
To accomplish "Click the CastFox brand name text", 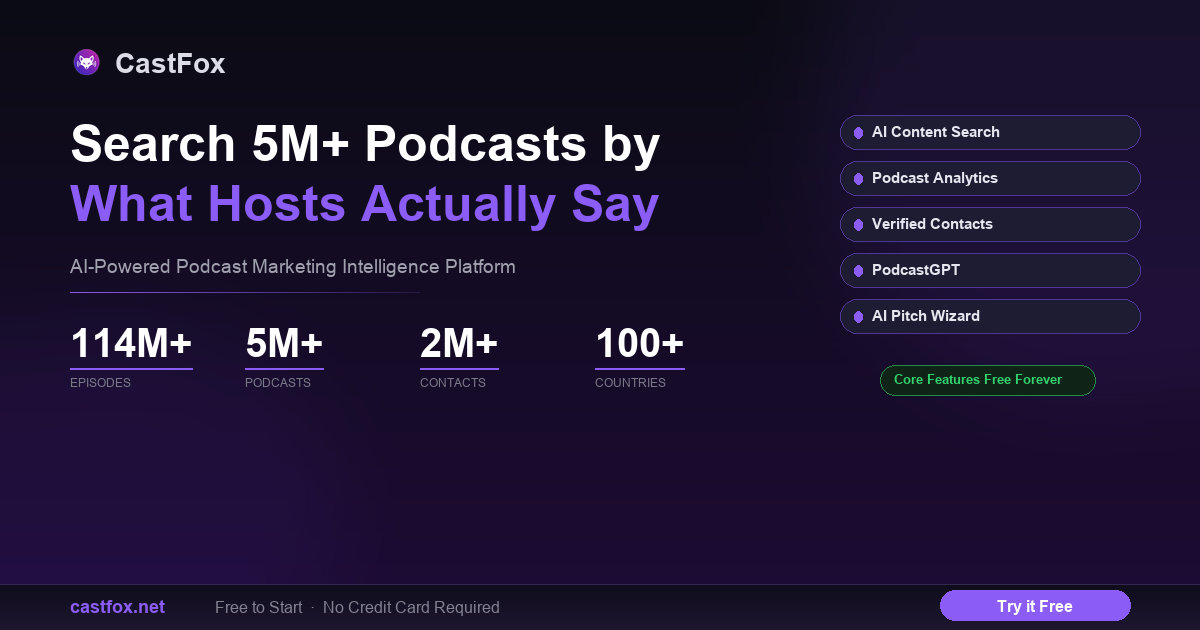I will click(x=170, y=64).
